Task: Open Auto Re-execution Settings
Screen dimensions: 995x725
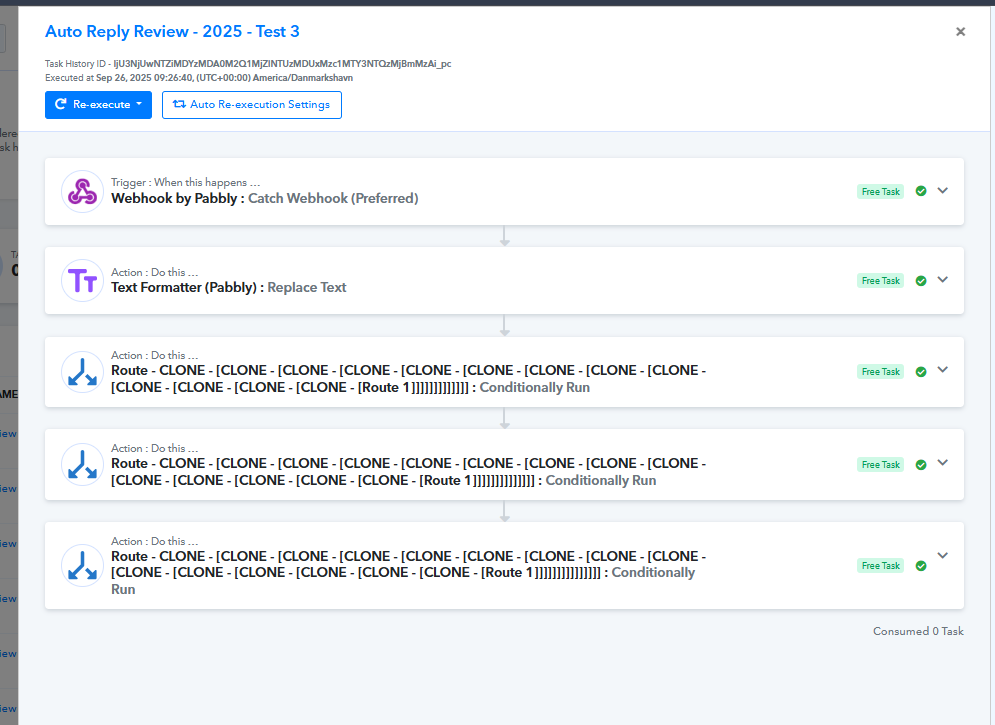Action: [x=252, y=105]
